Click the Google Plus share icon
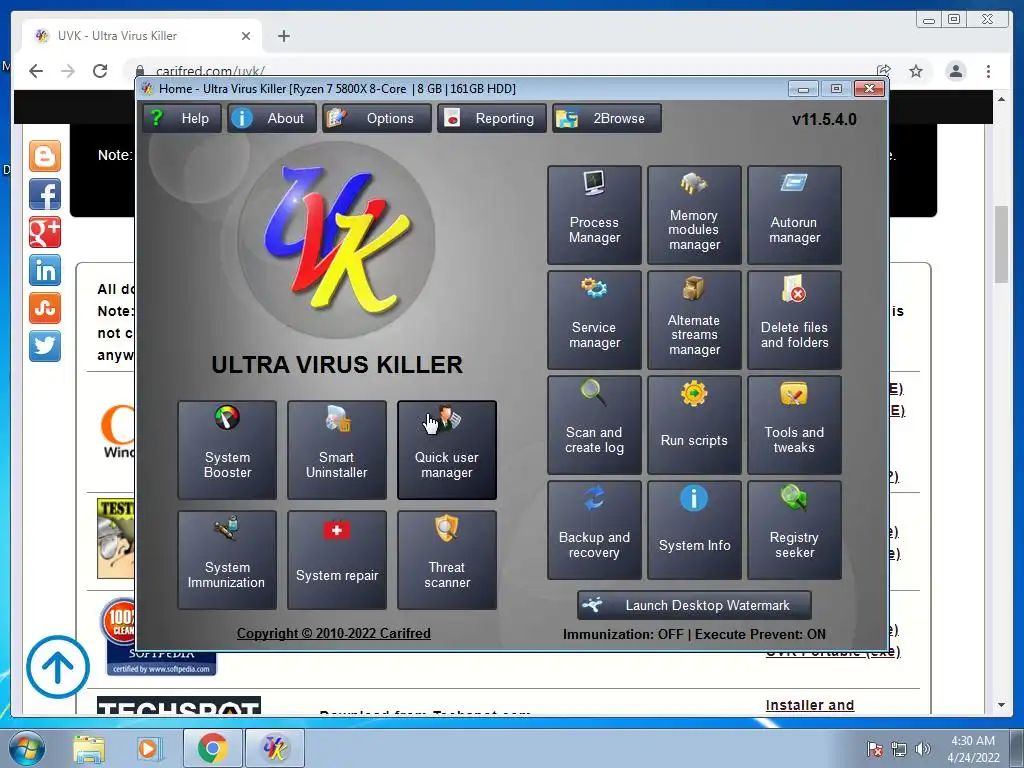Viewport: 1024px width, 768px height. [45, 232]
